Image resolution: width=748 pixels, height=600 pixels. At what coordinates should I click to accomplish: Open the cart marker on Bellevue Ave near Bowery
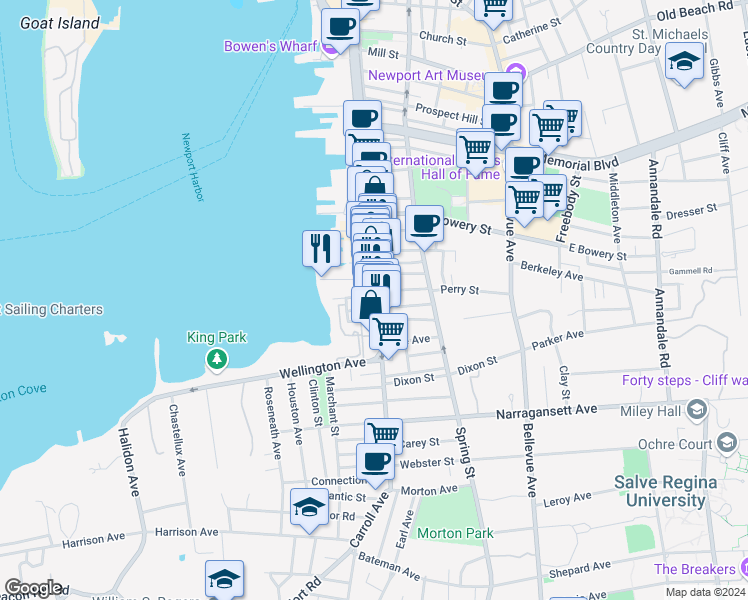click(524, 202)
